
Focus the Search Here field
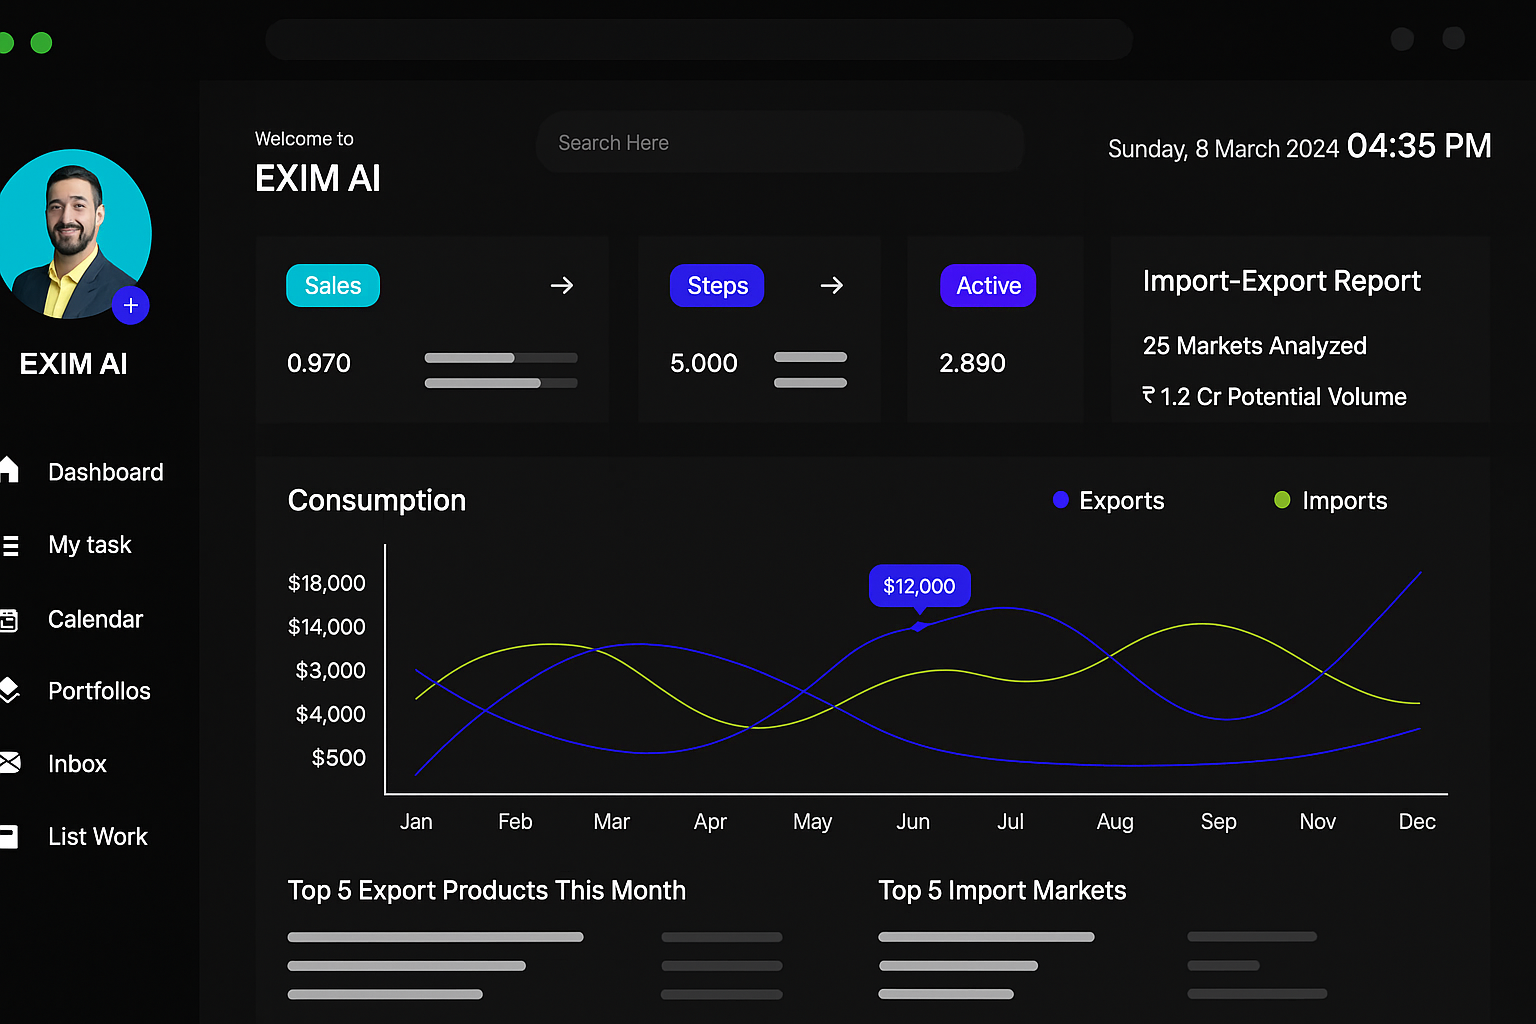click(x=780, y=143)
